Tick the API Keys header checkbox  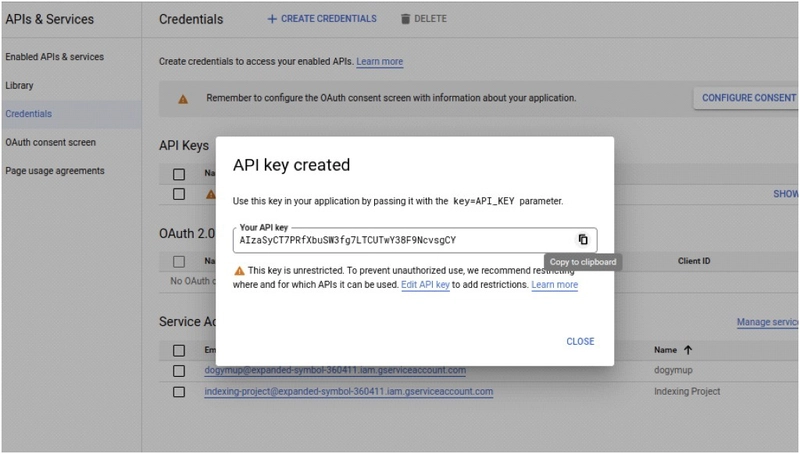pos(179,174)
